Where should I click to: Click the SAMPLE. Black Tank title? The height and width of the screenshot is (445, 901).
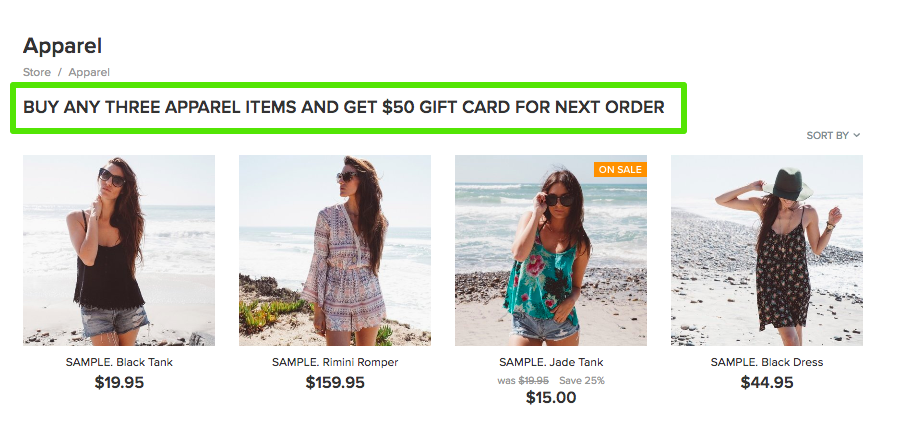pyautogui.click(x=119, y=362)
